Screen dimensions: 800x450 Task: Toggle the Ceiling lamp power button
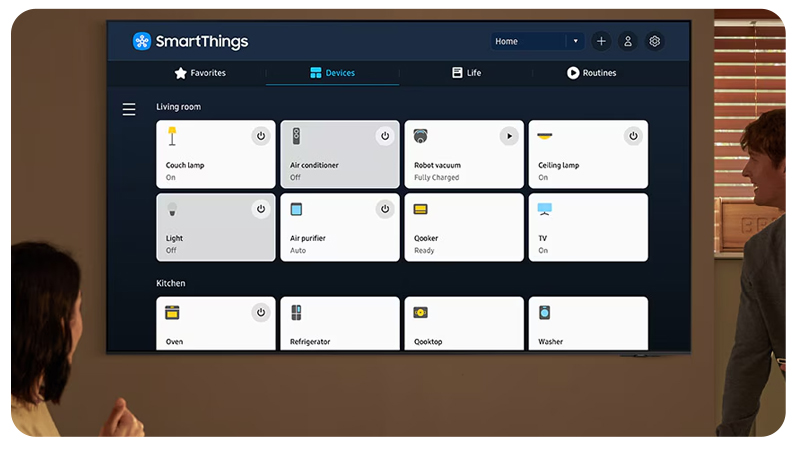coord(632,136)
